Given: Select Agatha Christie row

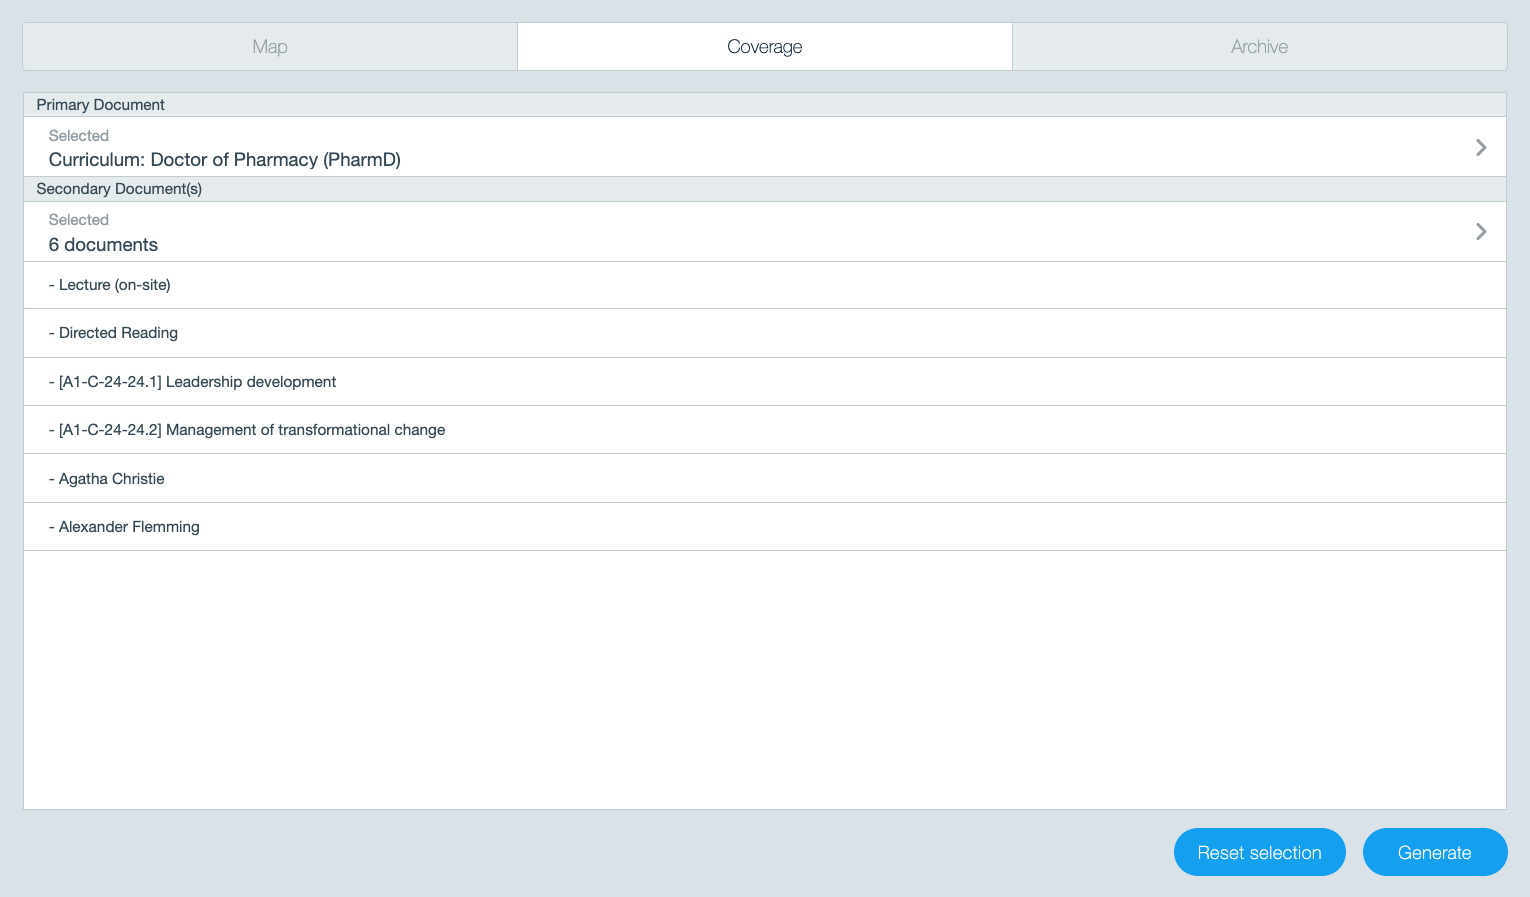Looking at the screenshot, I should click(765, 479).
